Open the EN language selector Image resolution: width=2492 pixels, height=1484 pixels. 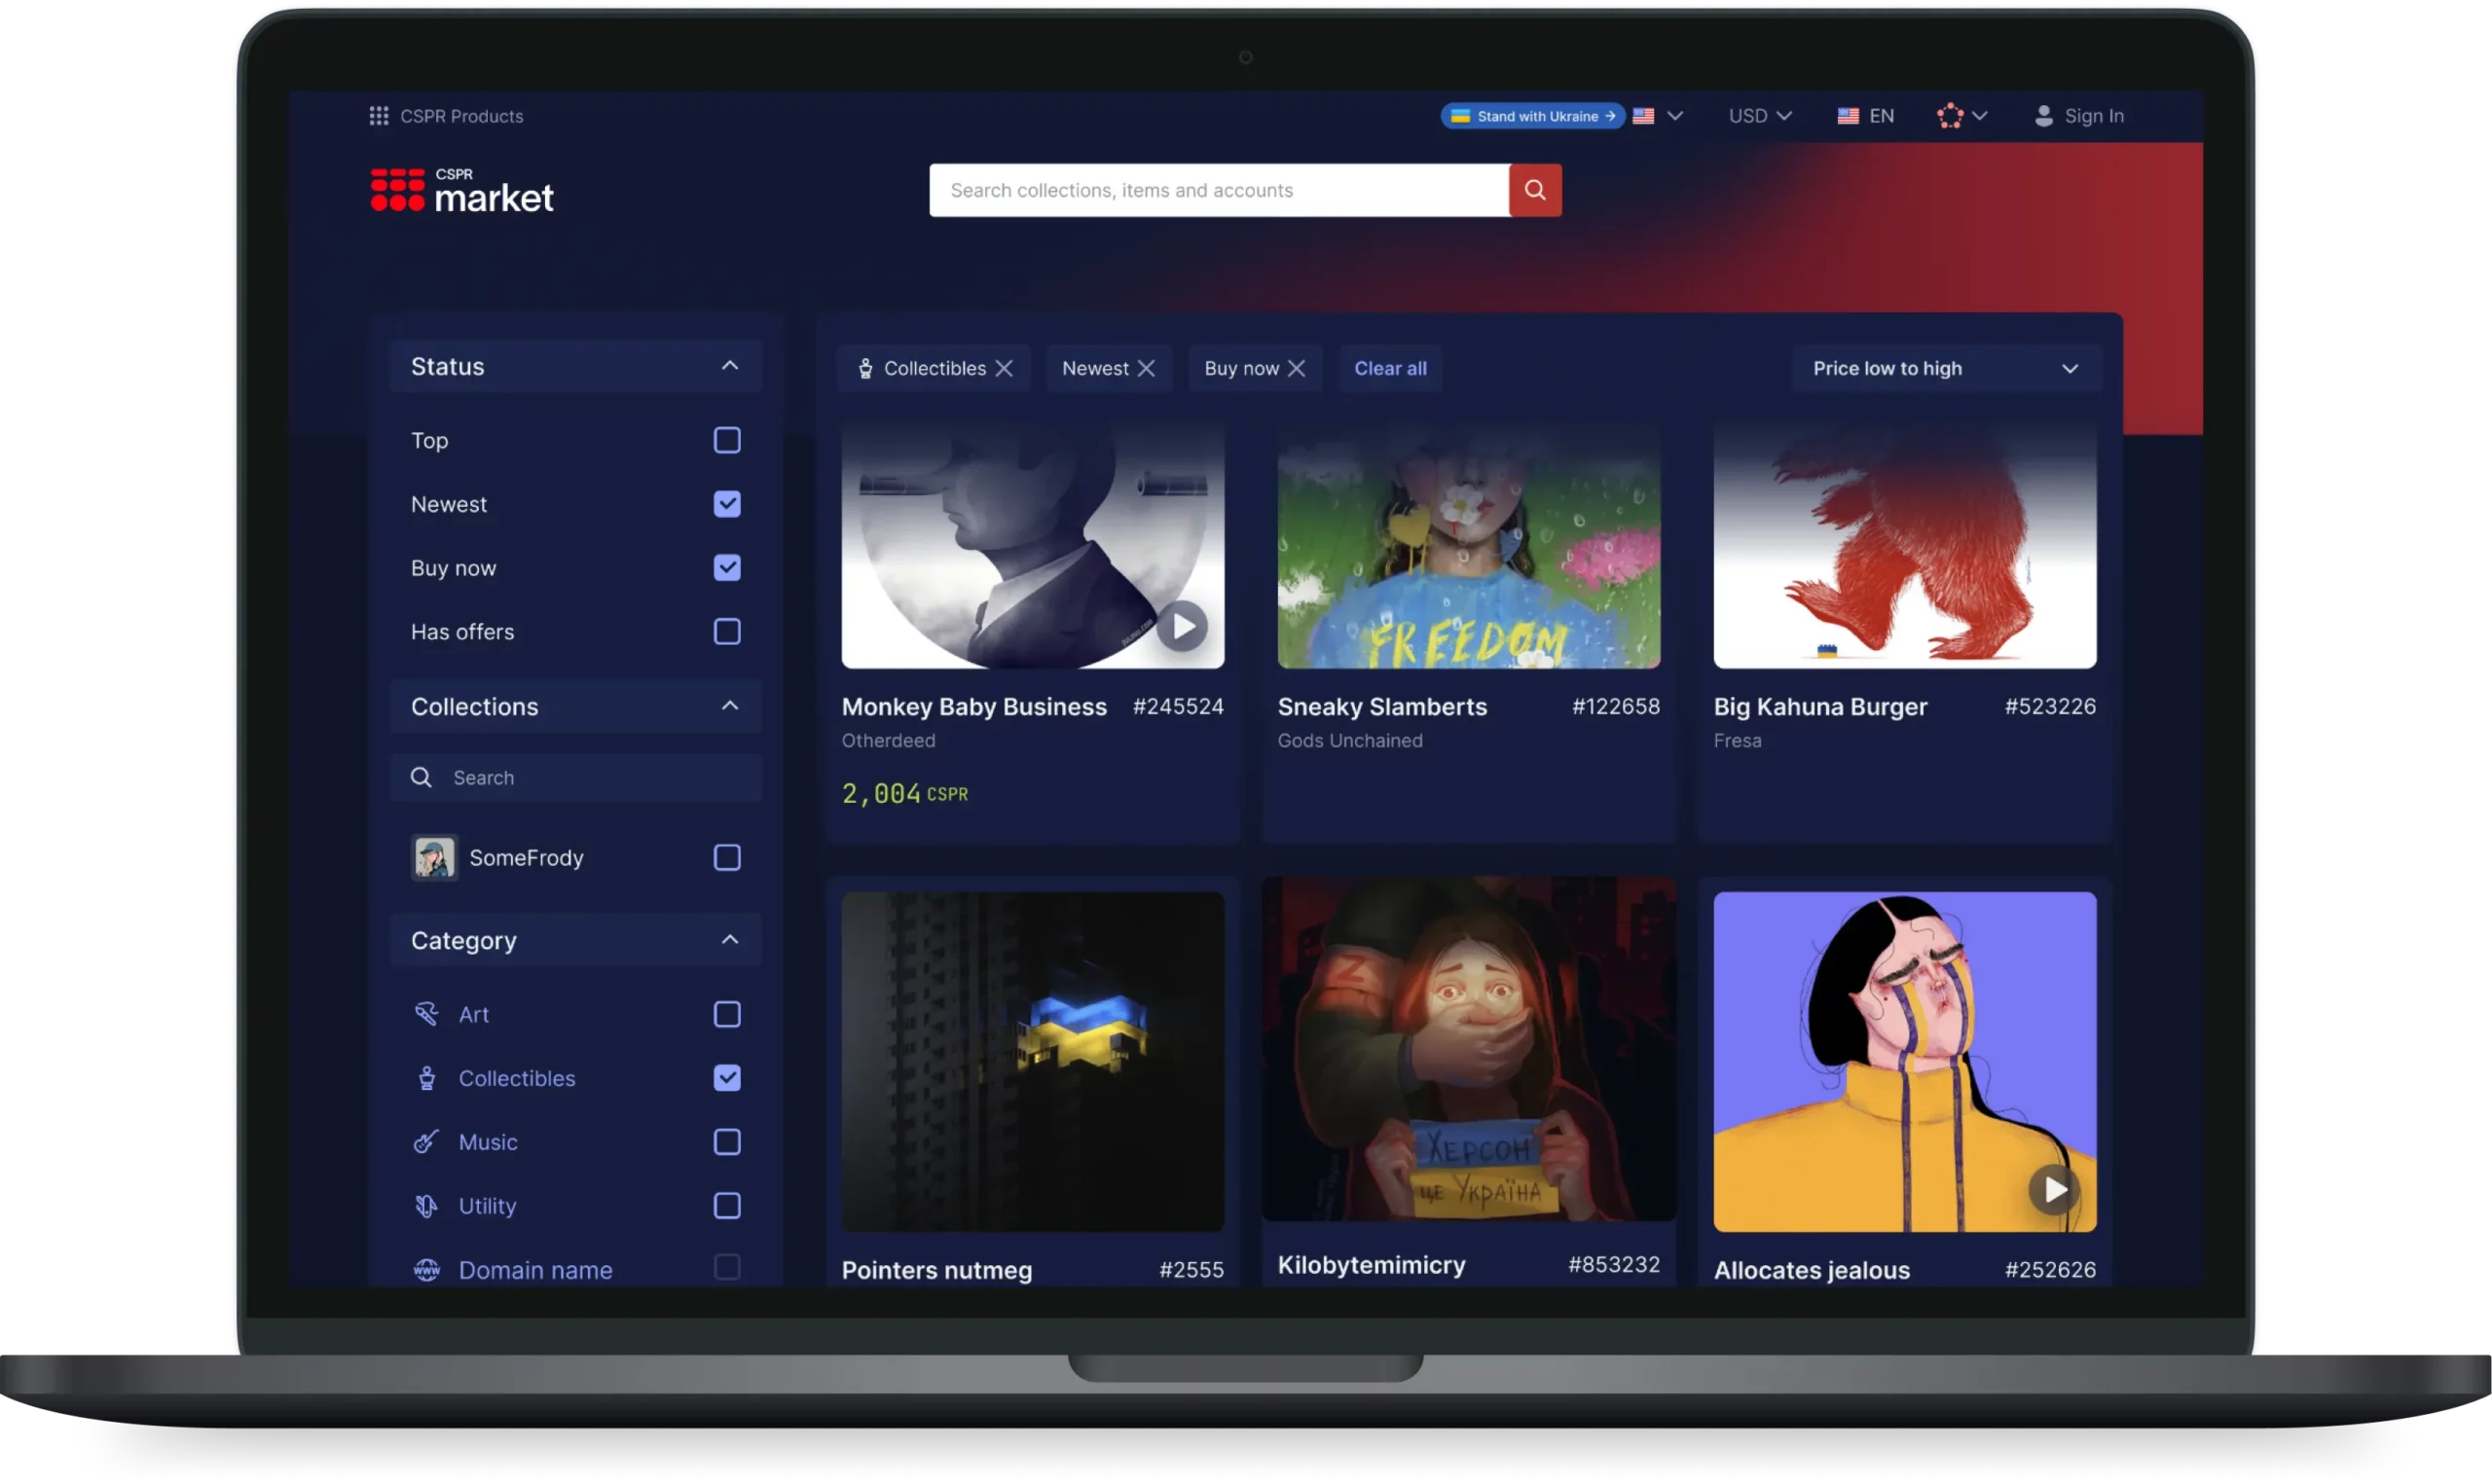[1867, 116]
